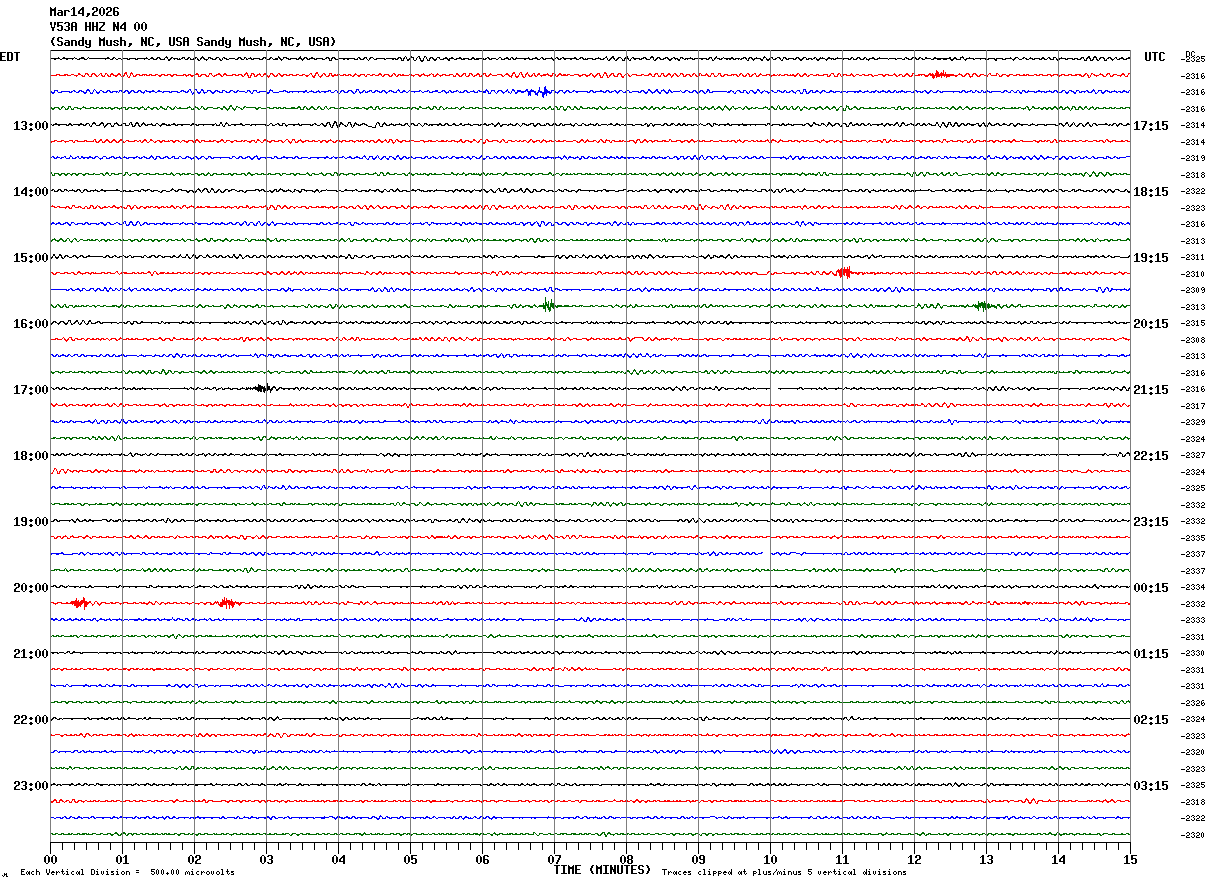
Task: Click the green burst near minute 13
Action: [983, 306]
